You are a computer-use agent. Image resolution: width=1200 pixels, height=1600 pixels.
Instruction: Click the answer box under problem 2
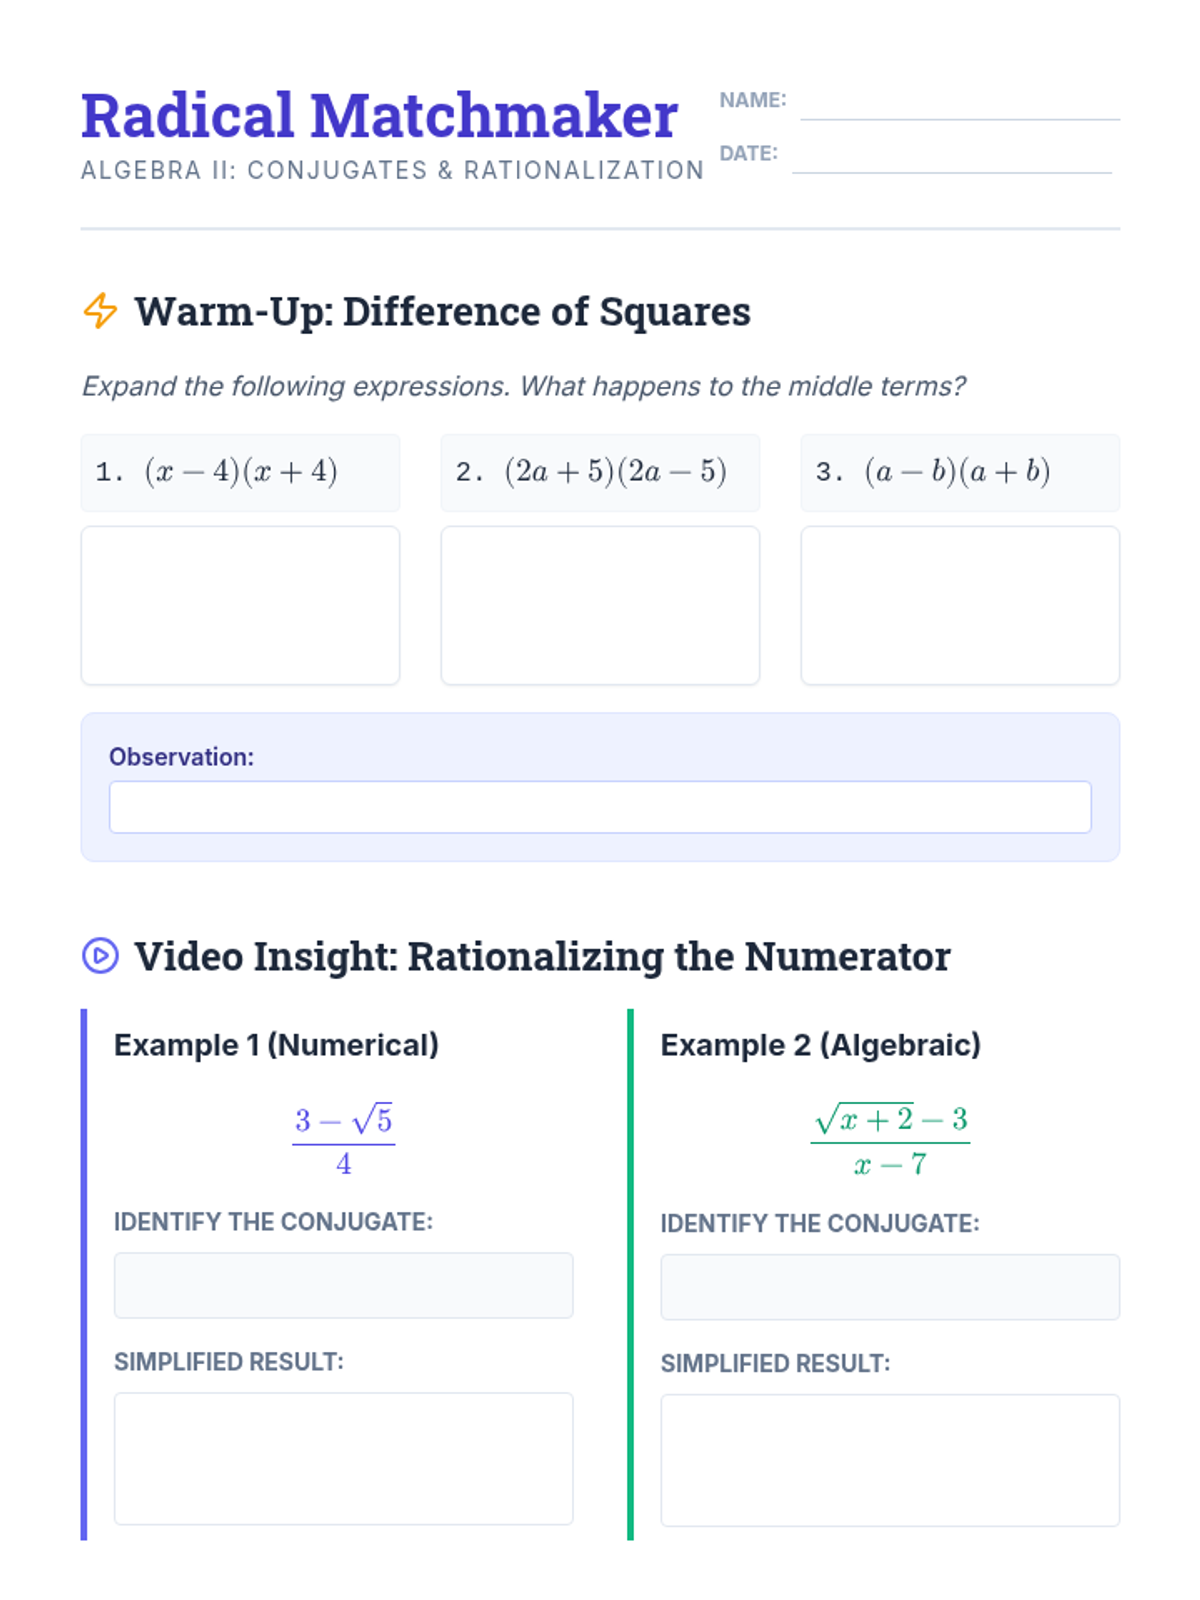click(x=600, y=606)
